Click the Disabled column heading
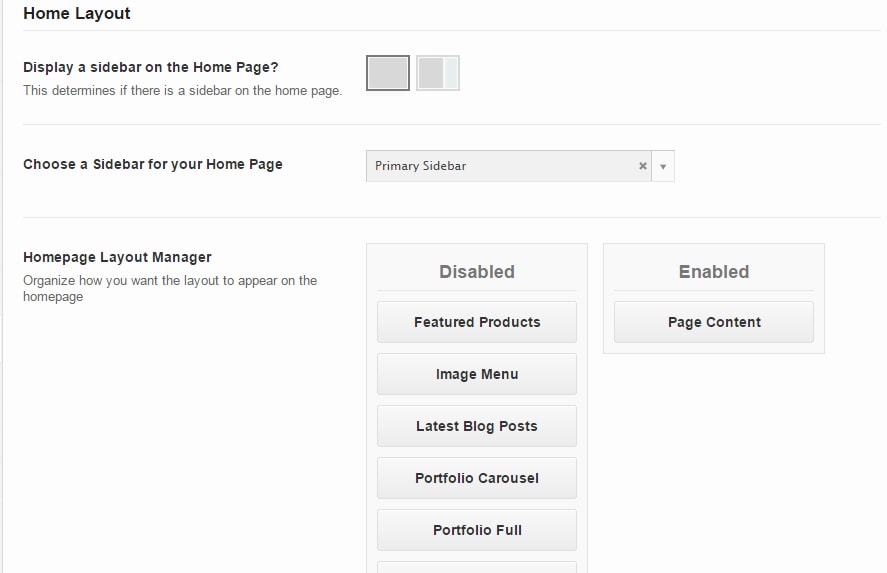The image size is (887, 573). point(477,272)
